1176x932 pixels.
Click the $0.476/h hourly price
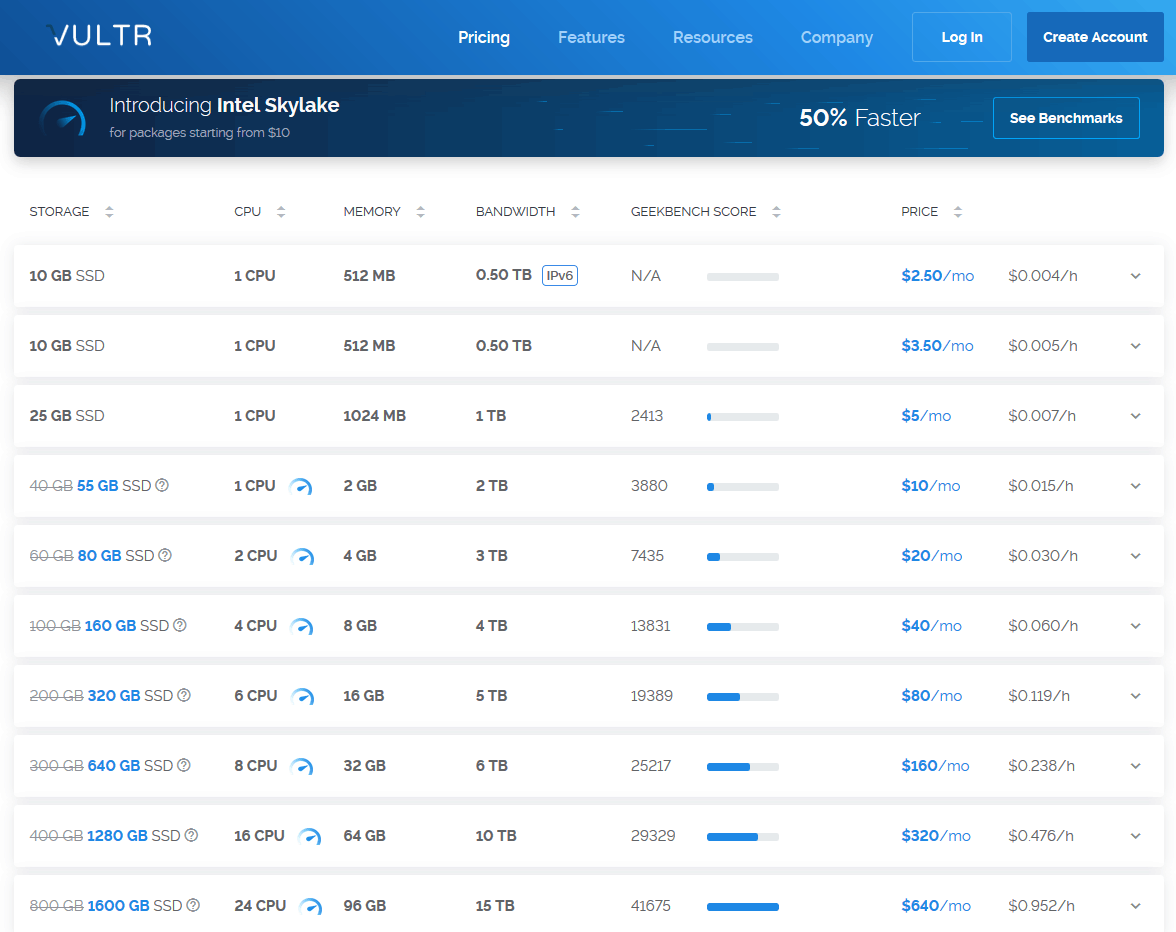click(1041, 836)
